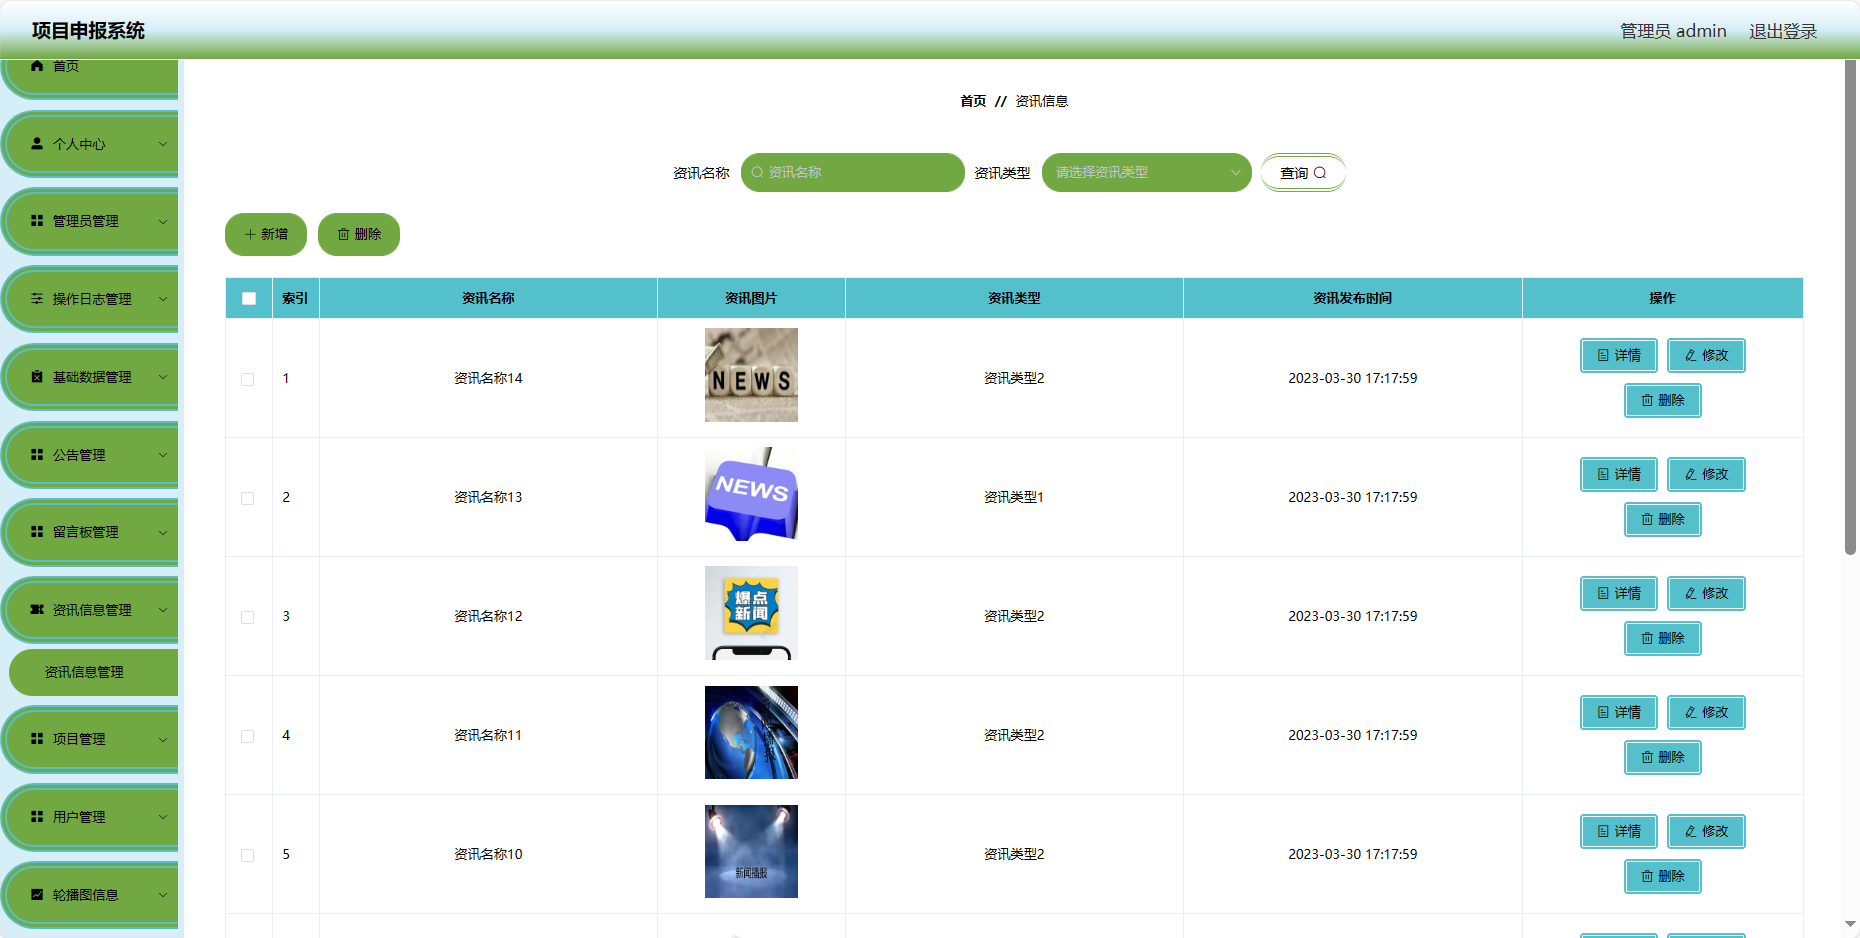Click the home icon beside 首页
Viewport: 1860px width, 938px height.
coord(37,66)
